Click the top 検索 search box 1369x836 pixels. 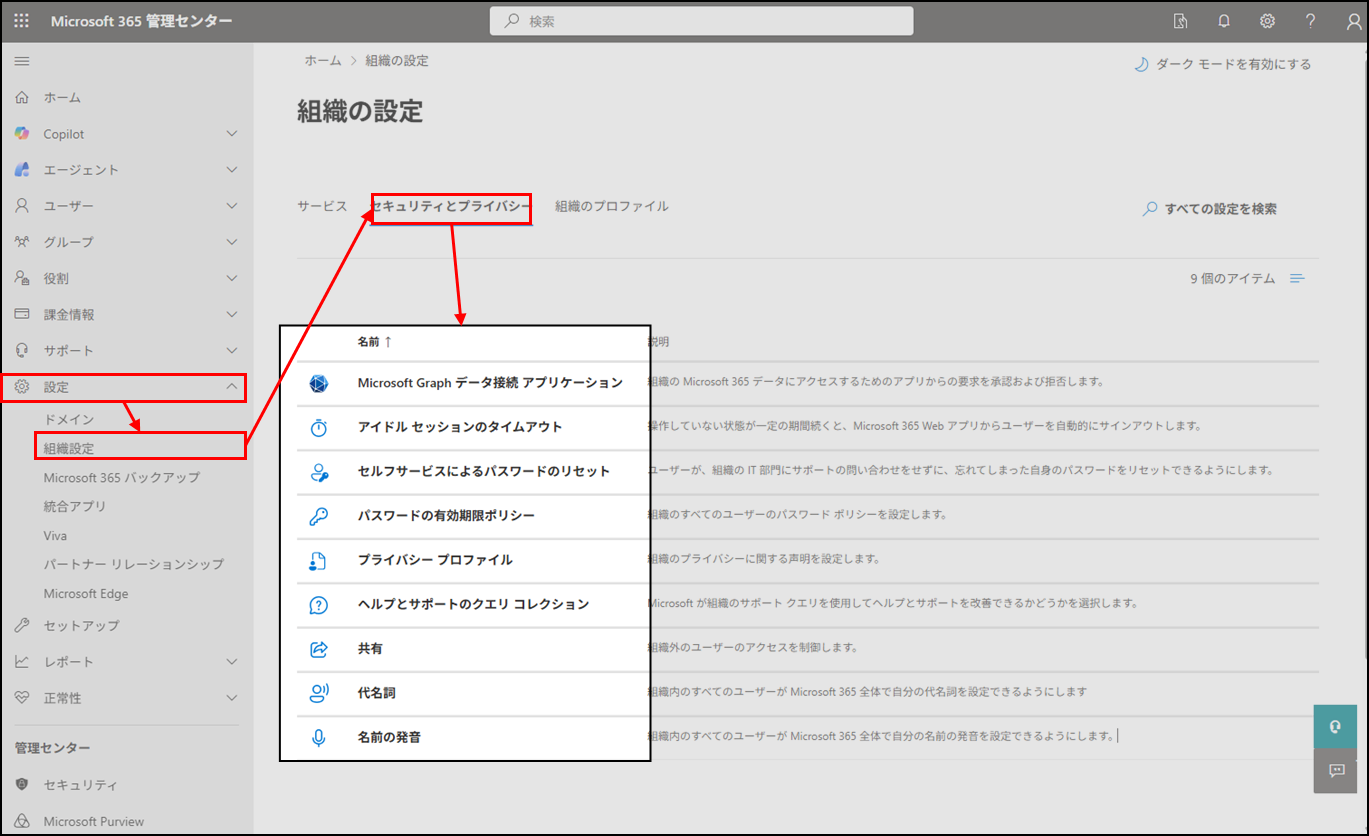(x=701, y=21)
